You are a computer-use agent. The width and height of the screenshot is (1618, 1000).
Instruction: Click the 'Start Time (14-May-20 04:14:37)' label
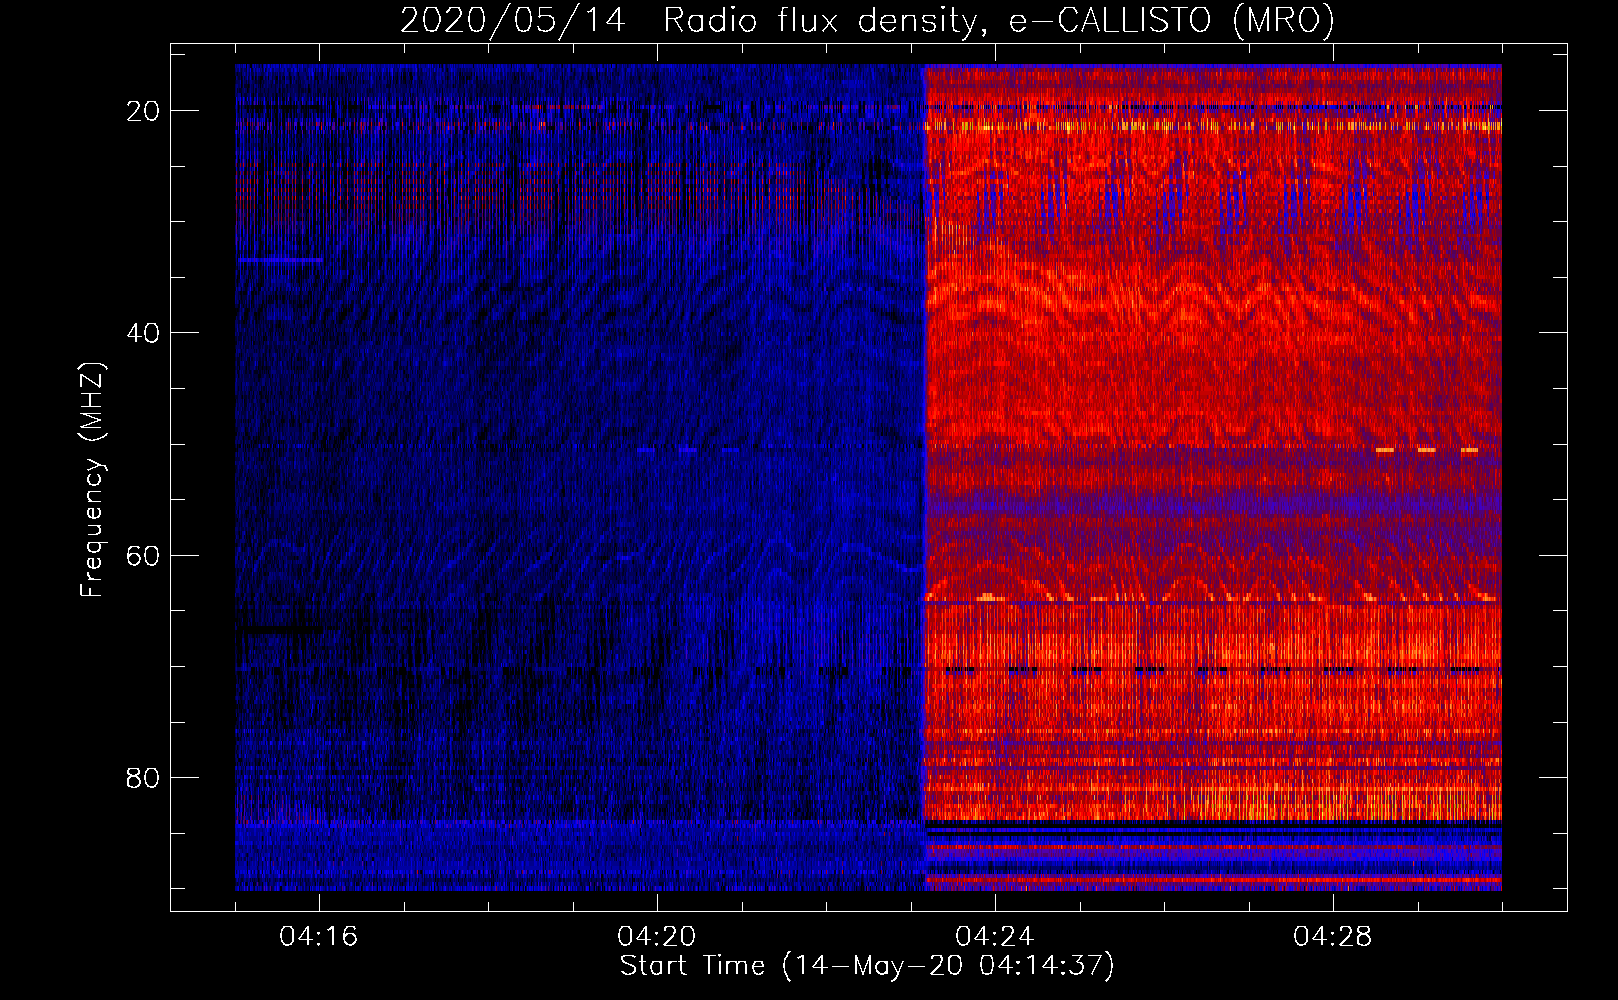867,966
